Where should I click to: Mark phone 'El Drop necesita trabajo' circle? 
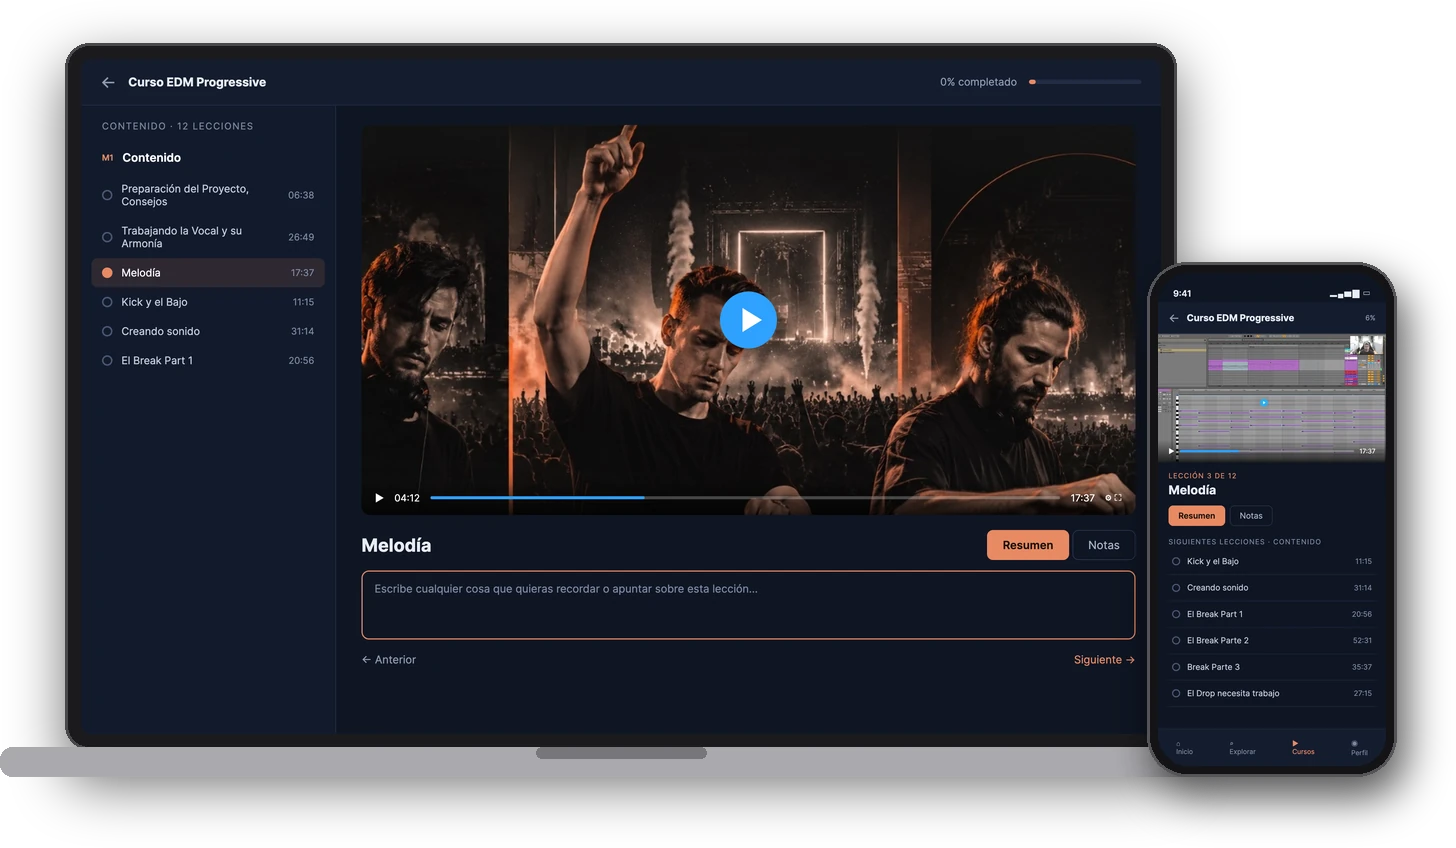point(1176,693)
